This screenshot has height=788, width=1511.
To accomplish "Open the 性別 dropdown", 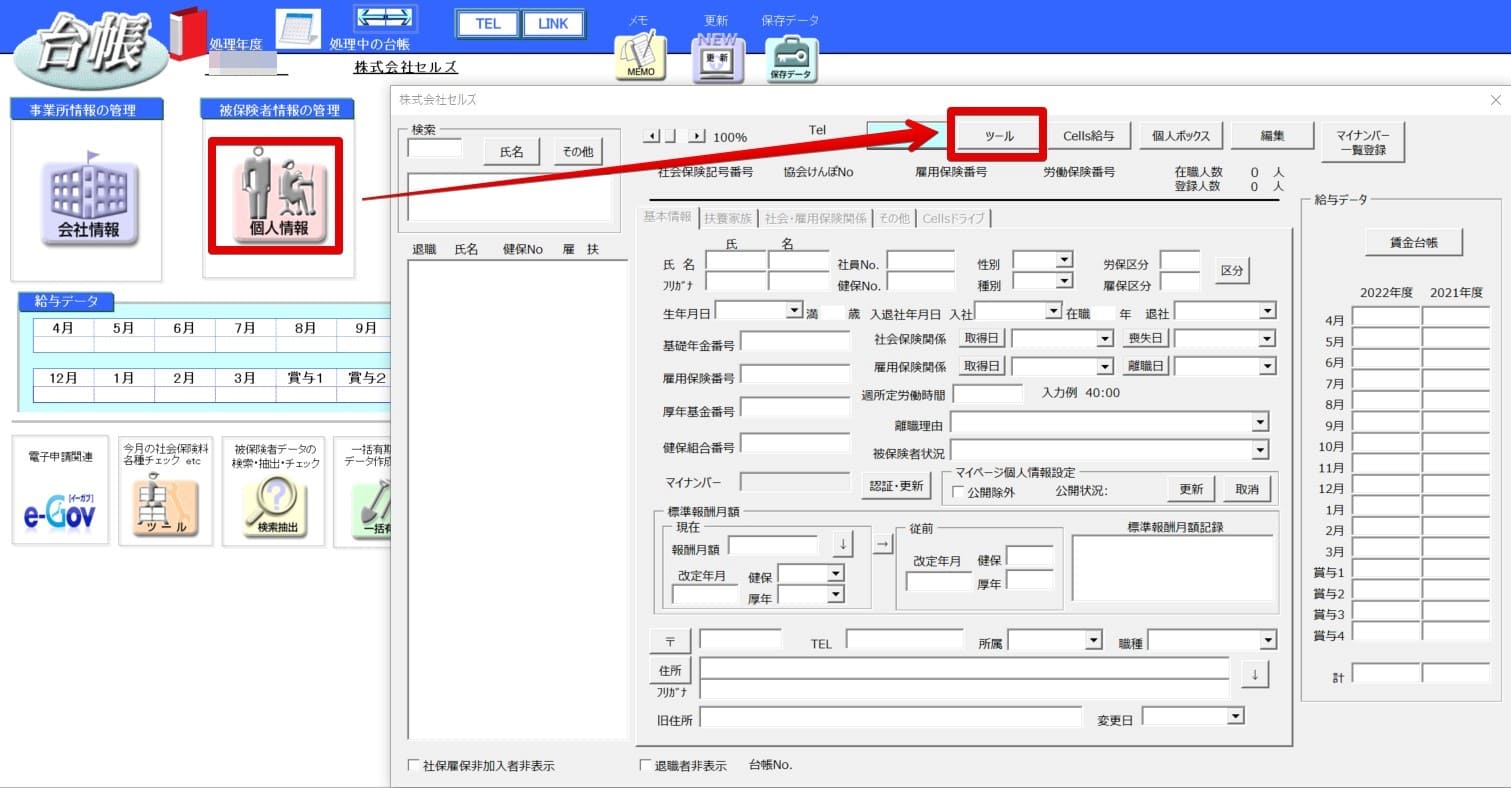I will click(1064, 260).
